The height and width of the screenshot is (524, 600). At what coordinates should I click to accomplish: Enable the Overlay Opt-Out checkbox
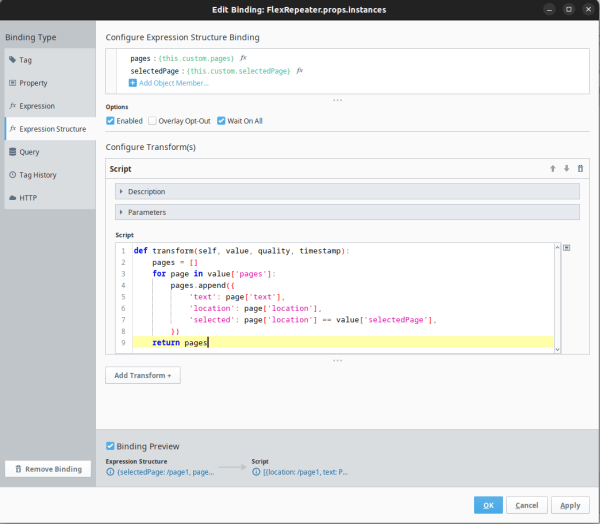153,121
